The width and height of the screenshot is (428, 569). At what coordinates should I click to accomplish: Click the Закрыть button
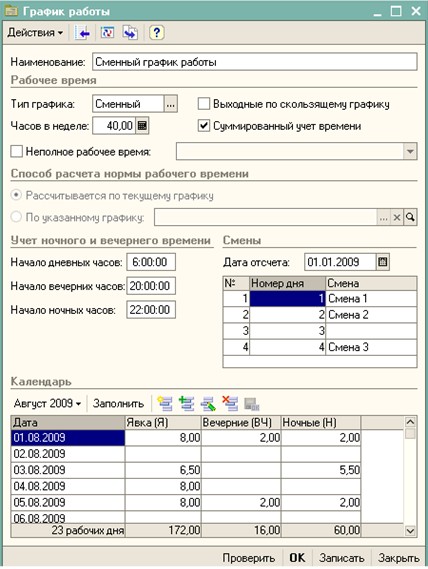[399, 558]
